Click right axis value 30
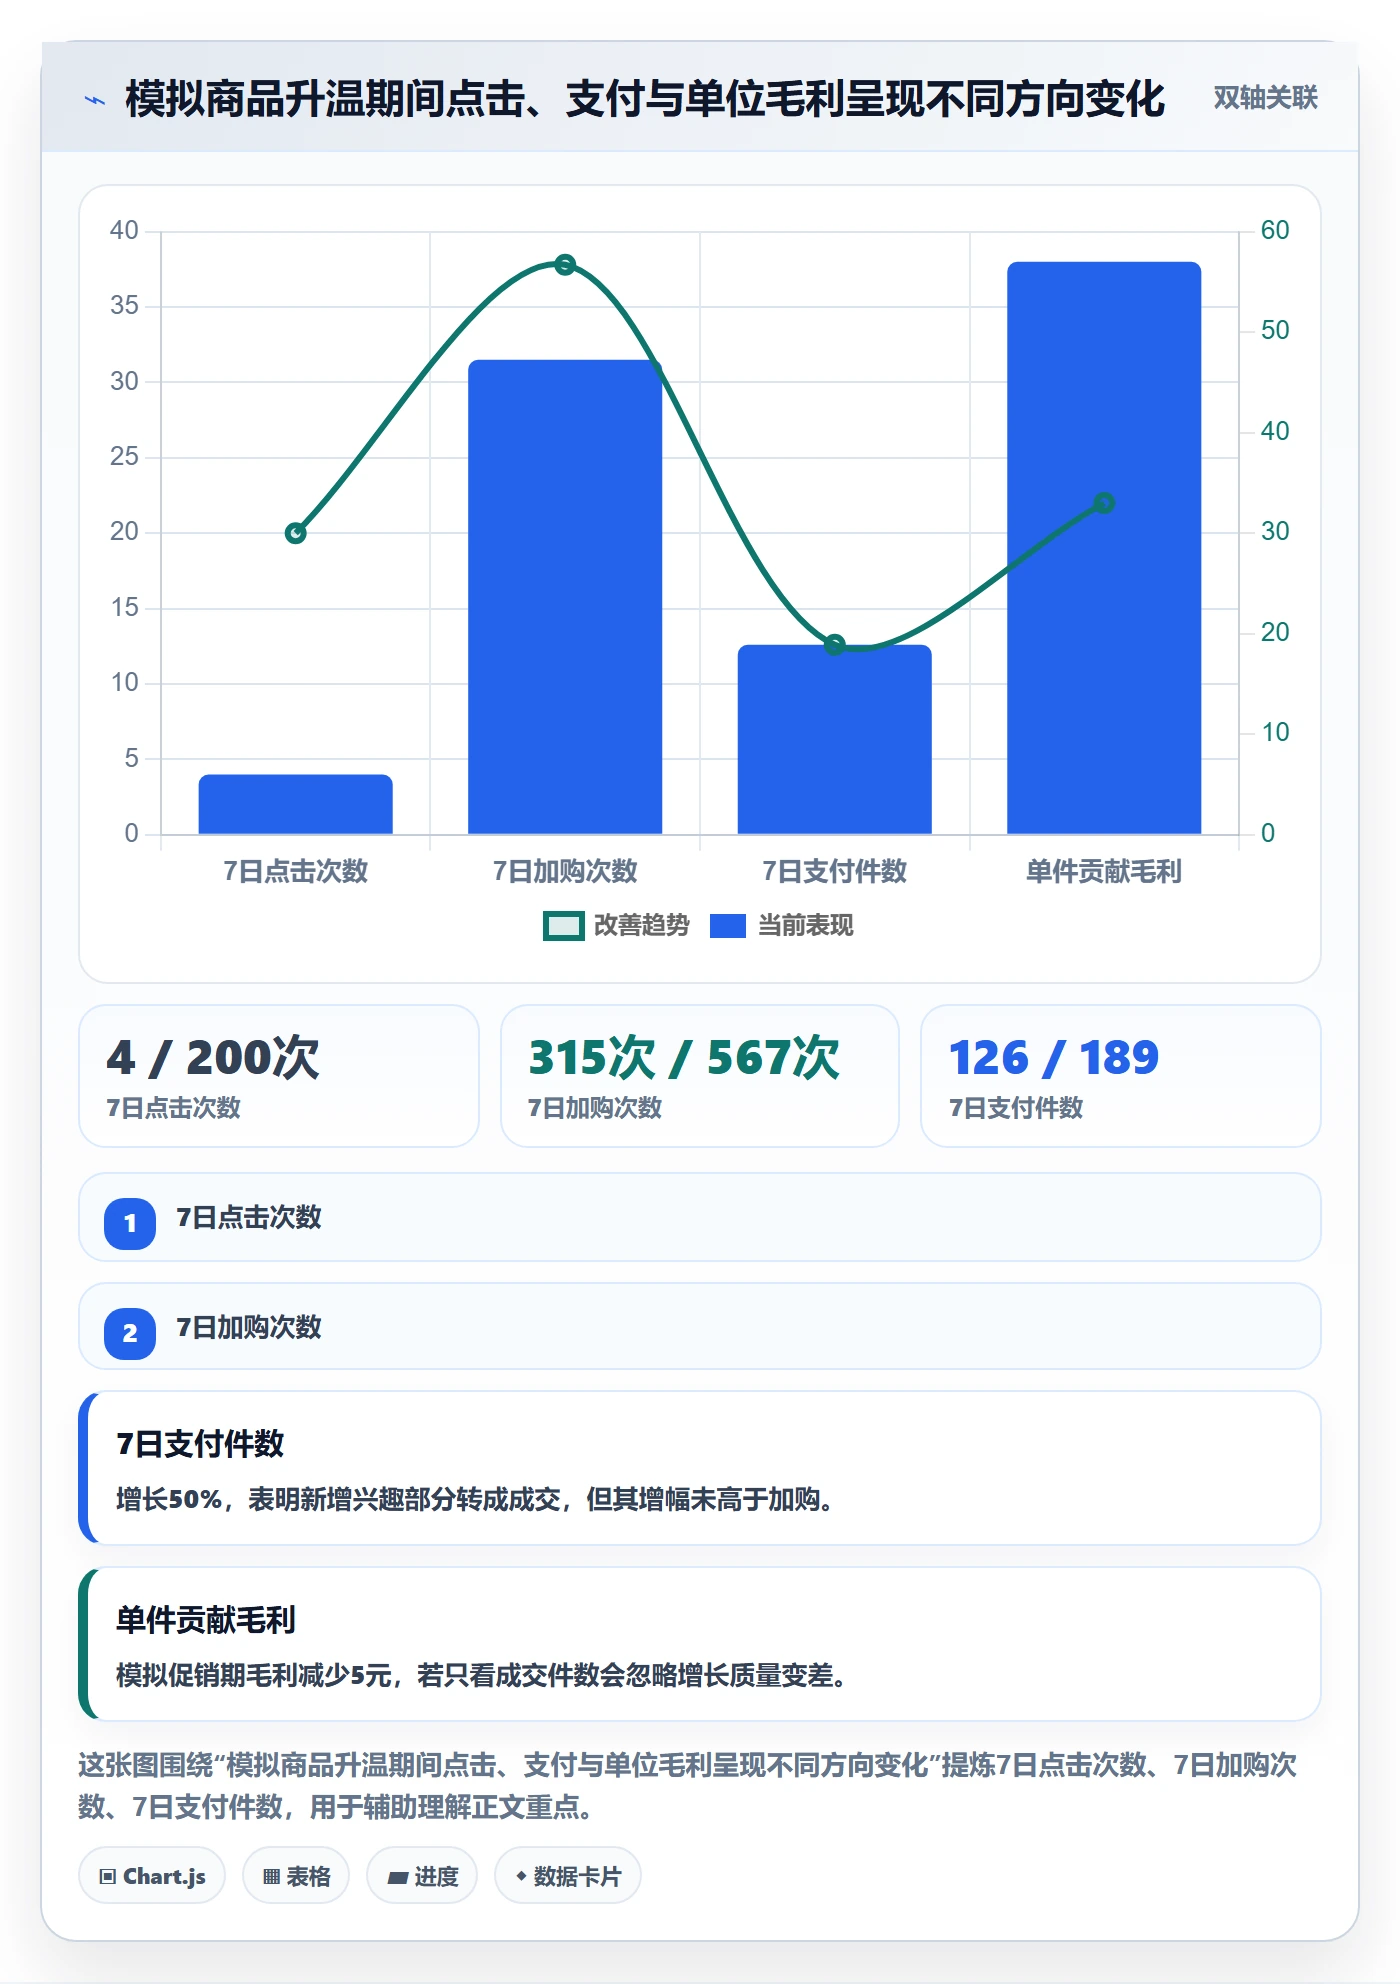This screenshot has height=1984, width=1400. [1275, 532]
